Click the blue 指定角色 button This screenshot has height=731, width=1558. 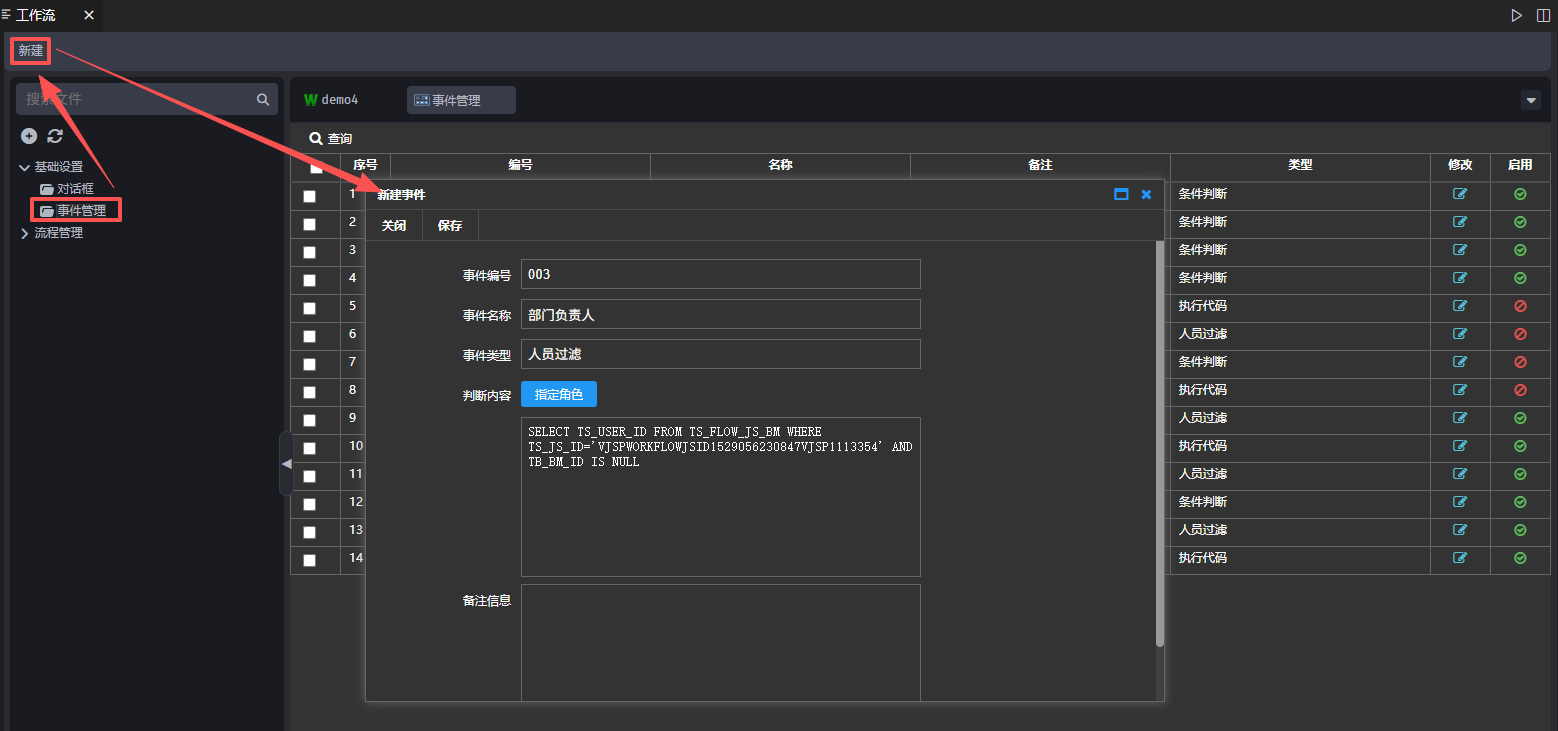coord(559,395)
